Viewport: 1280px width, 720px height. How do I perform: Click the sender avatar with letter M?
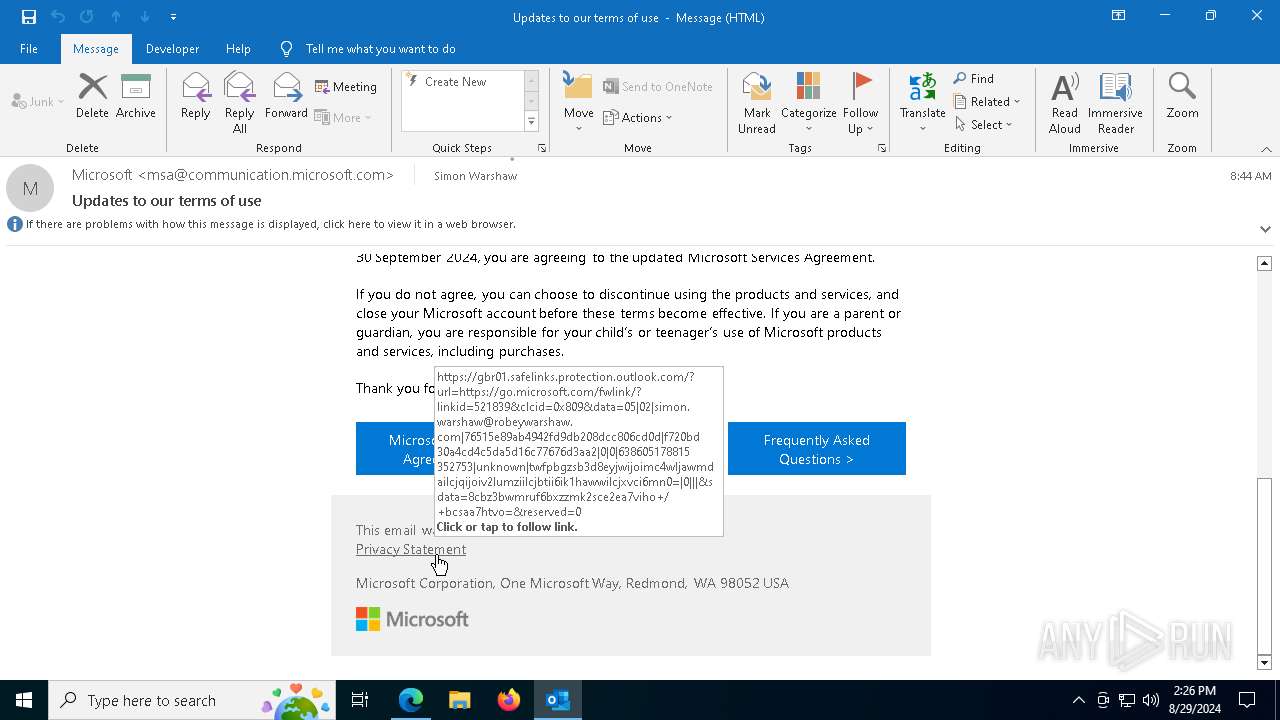click(30, 187)
